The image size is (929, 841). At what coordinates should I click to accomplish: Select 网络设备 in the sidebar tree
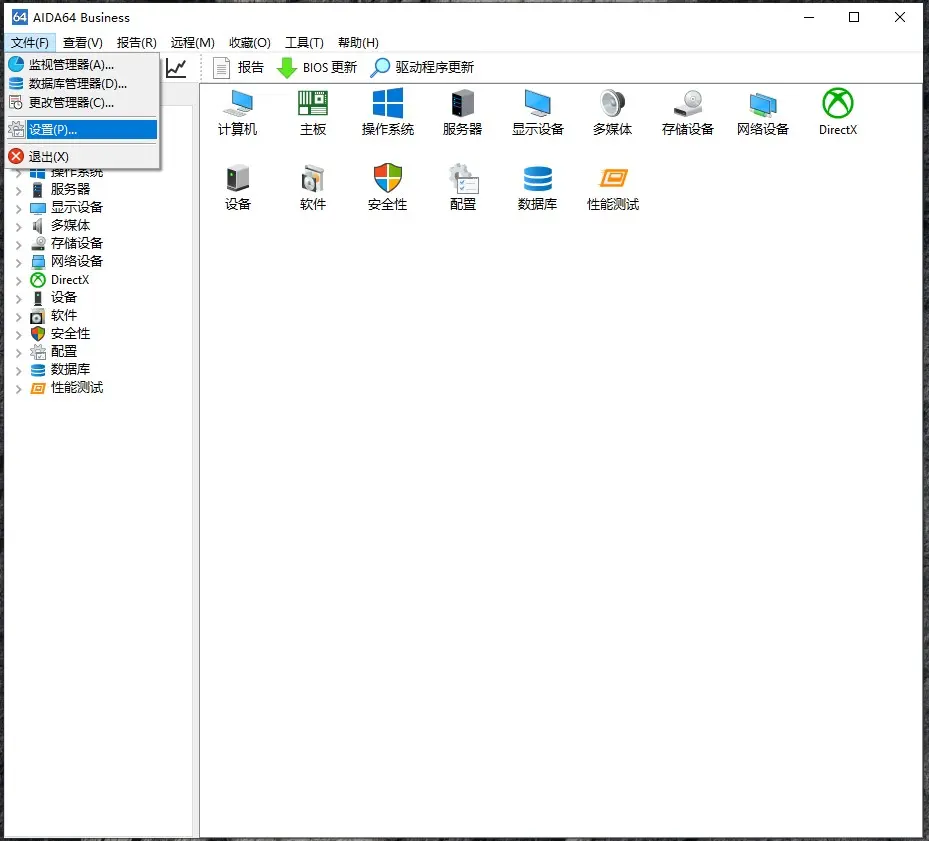pyautogui.click(x=77, y=261)
